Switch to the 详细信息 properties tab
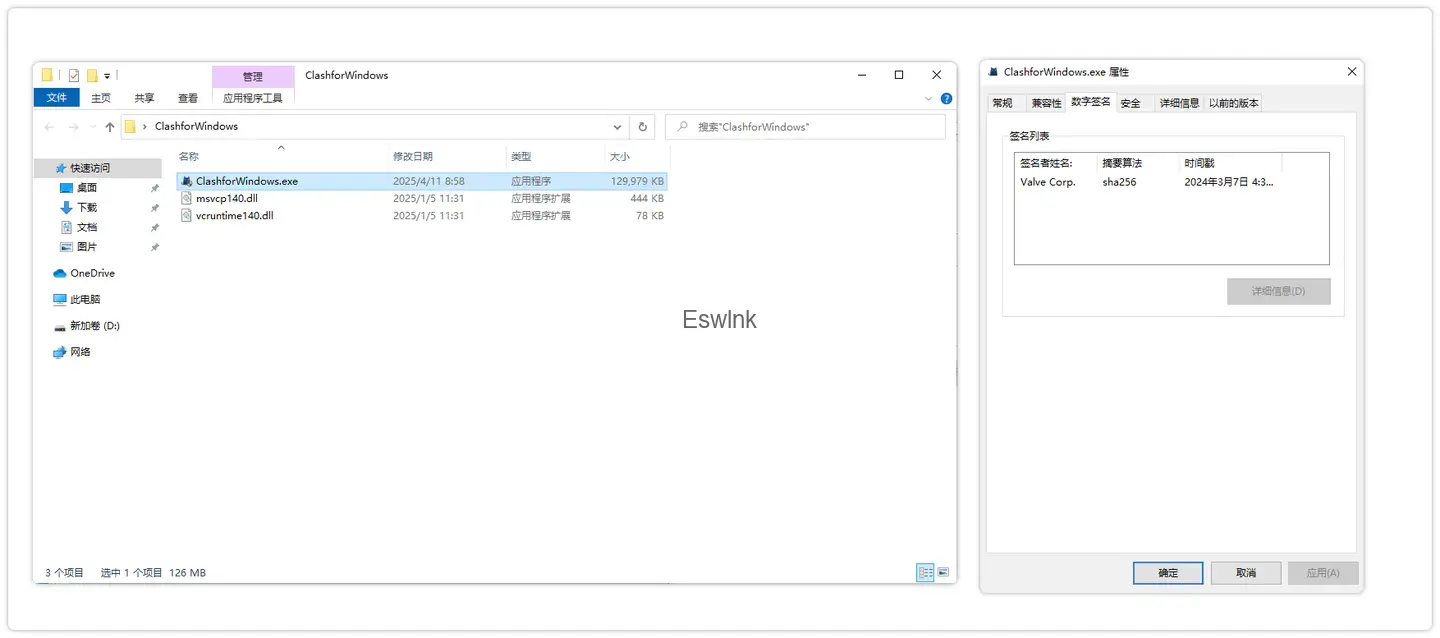 pos(1179,103)
